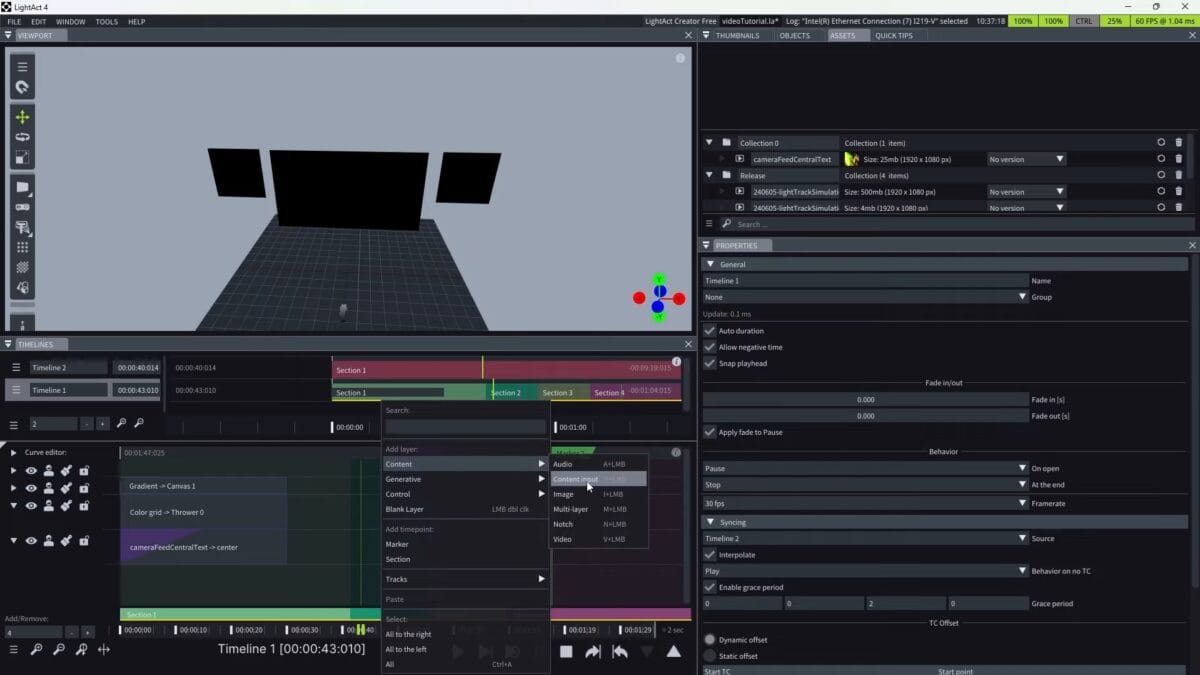Screen dimensions: 1200x675
Task: Lock the Gradient -> Canvas 1 layer
Action: [84, 487]
